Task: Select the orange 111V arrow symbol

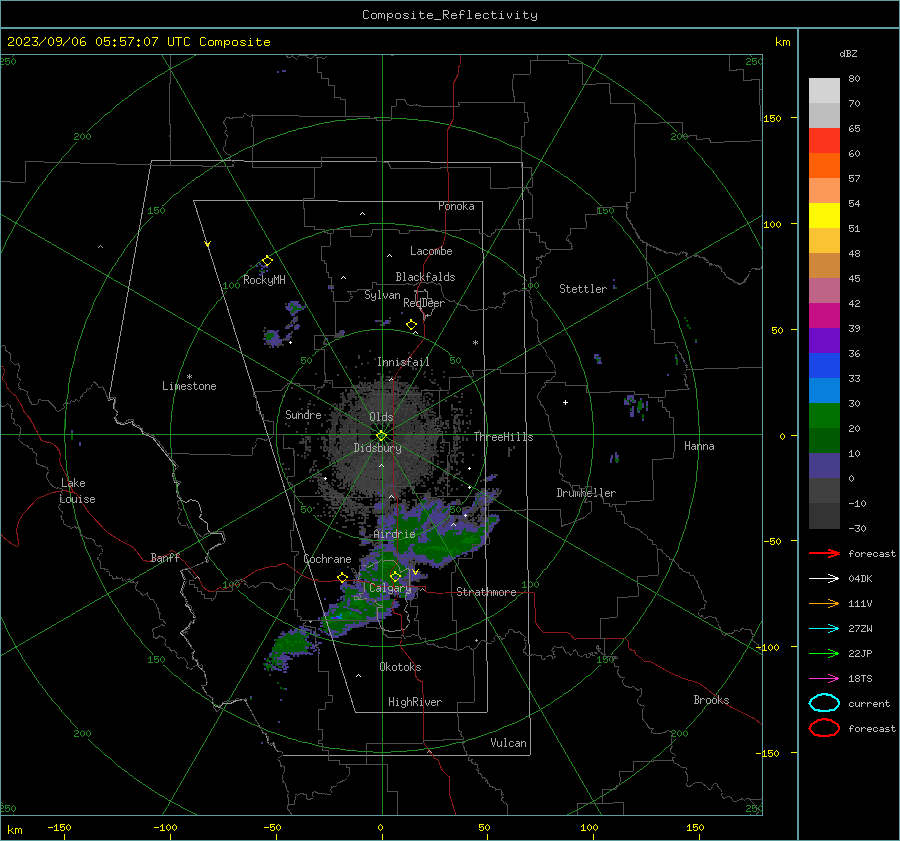Action: (x=824, y=603)
